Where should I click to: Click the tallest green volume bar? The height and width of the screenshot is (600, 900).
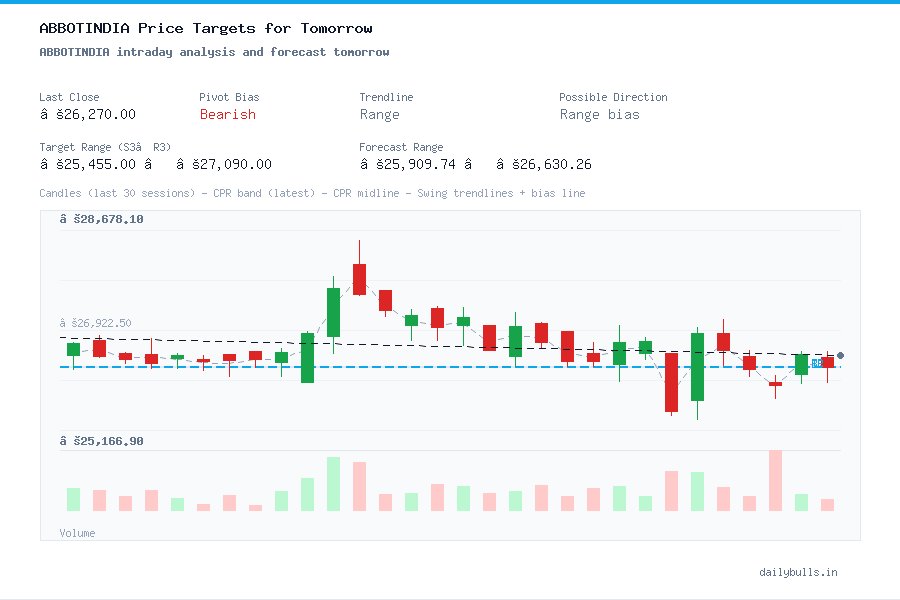tap(332, 485)
